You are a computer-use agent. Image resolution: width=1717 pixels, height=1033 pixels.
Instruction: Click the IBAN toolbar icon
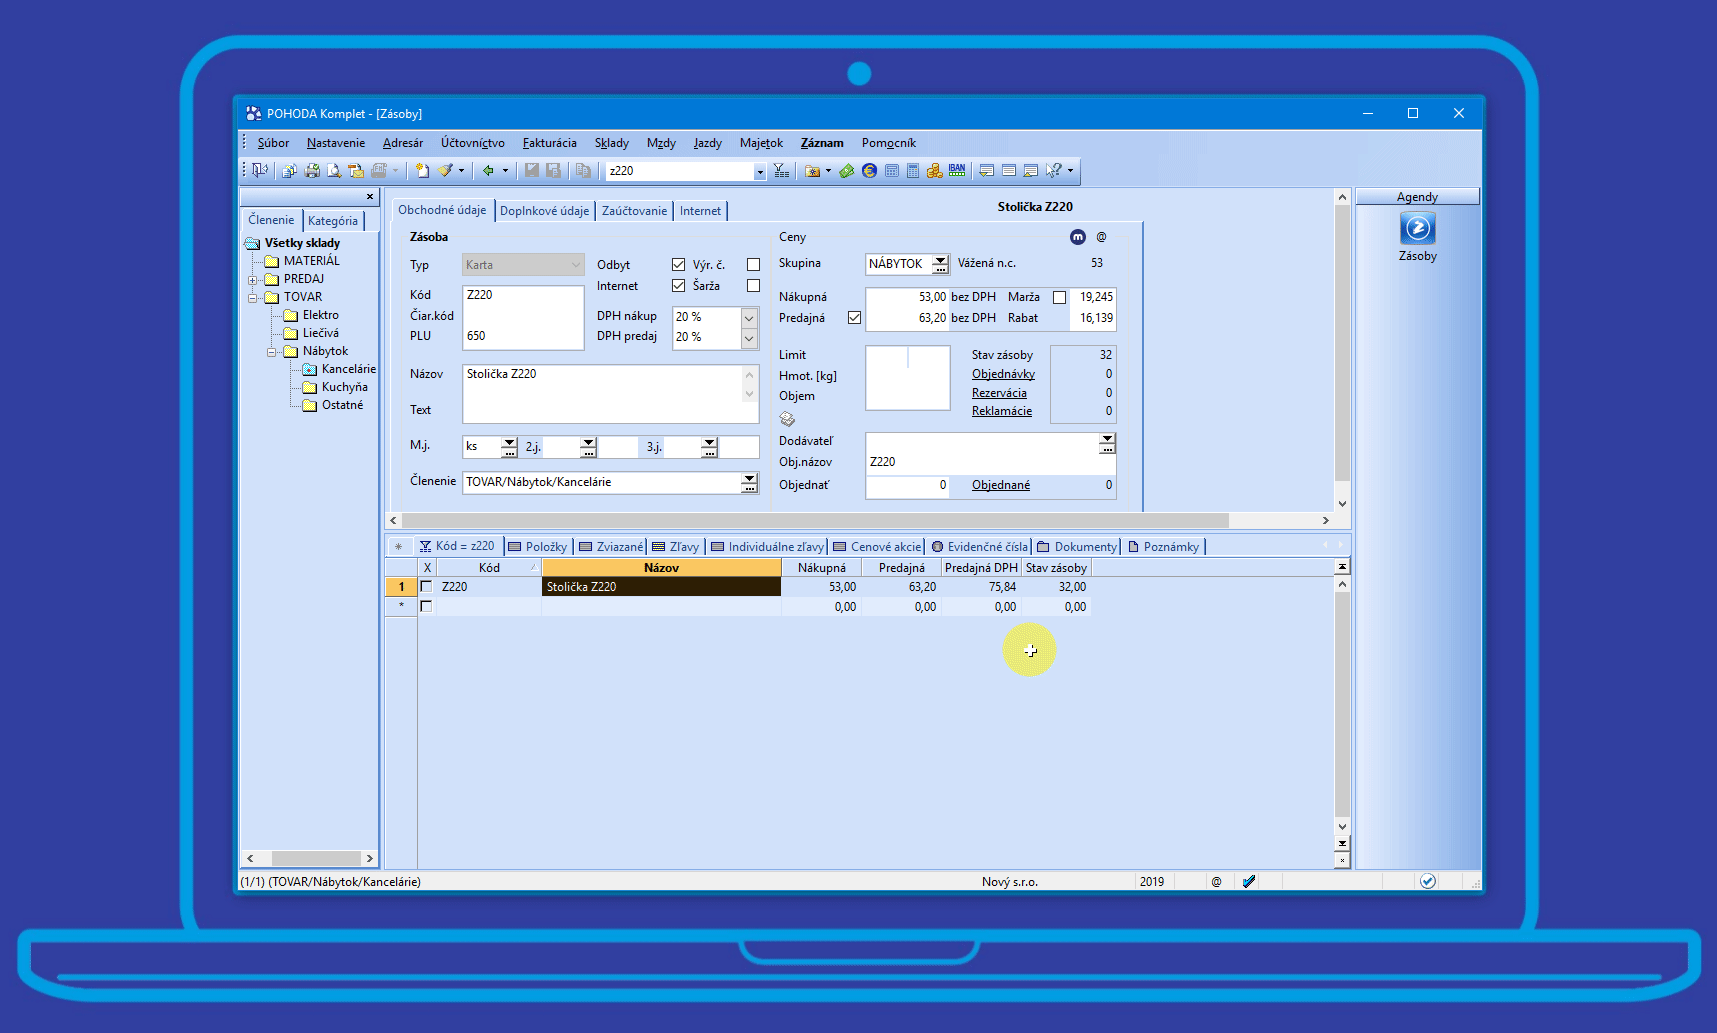tap(957, 170)
